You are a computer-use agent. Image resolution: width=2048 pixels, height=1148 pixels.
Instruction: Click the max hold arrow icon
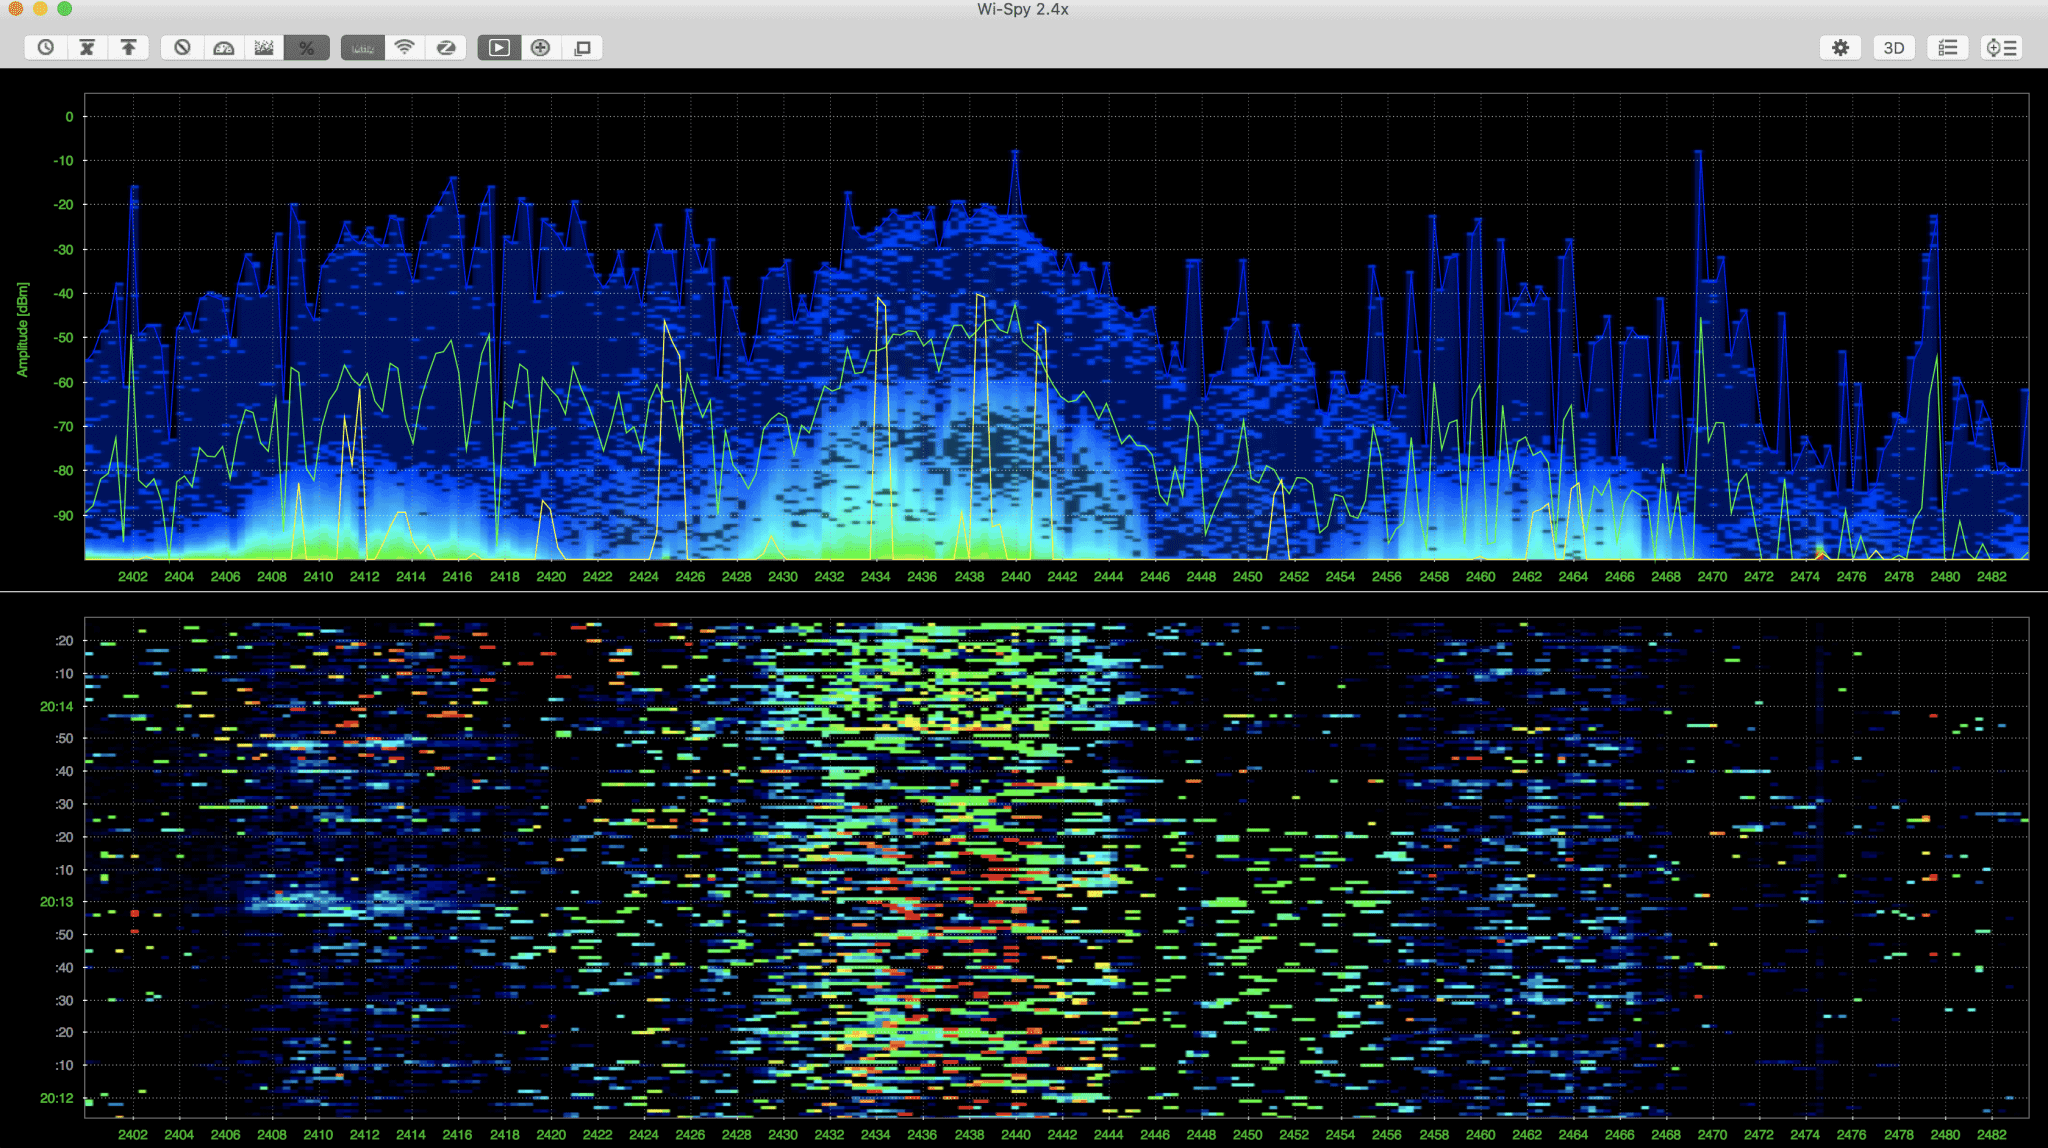click(128, 47)
